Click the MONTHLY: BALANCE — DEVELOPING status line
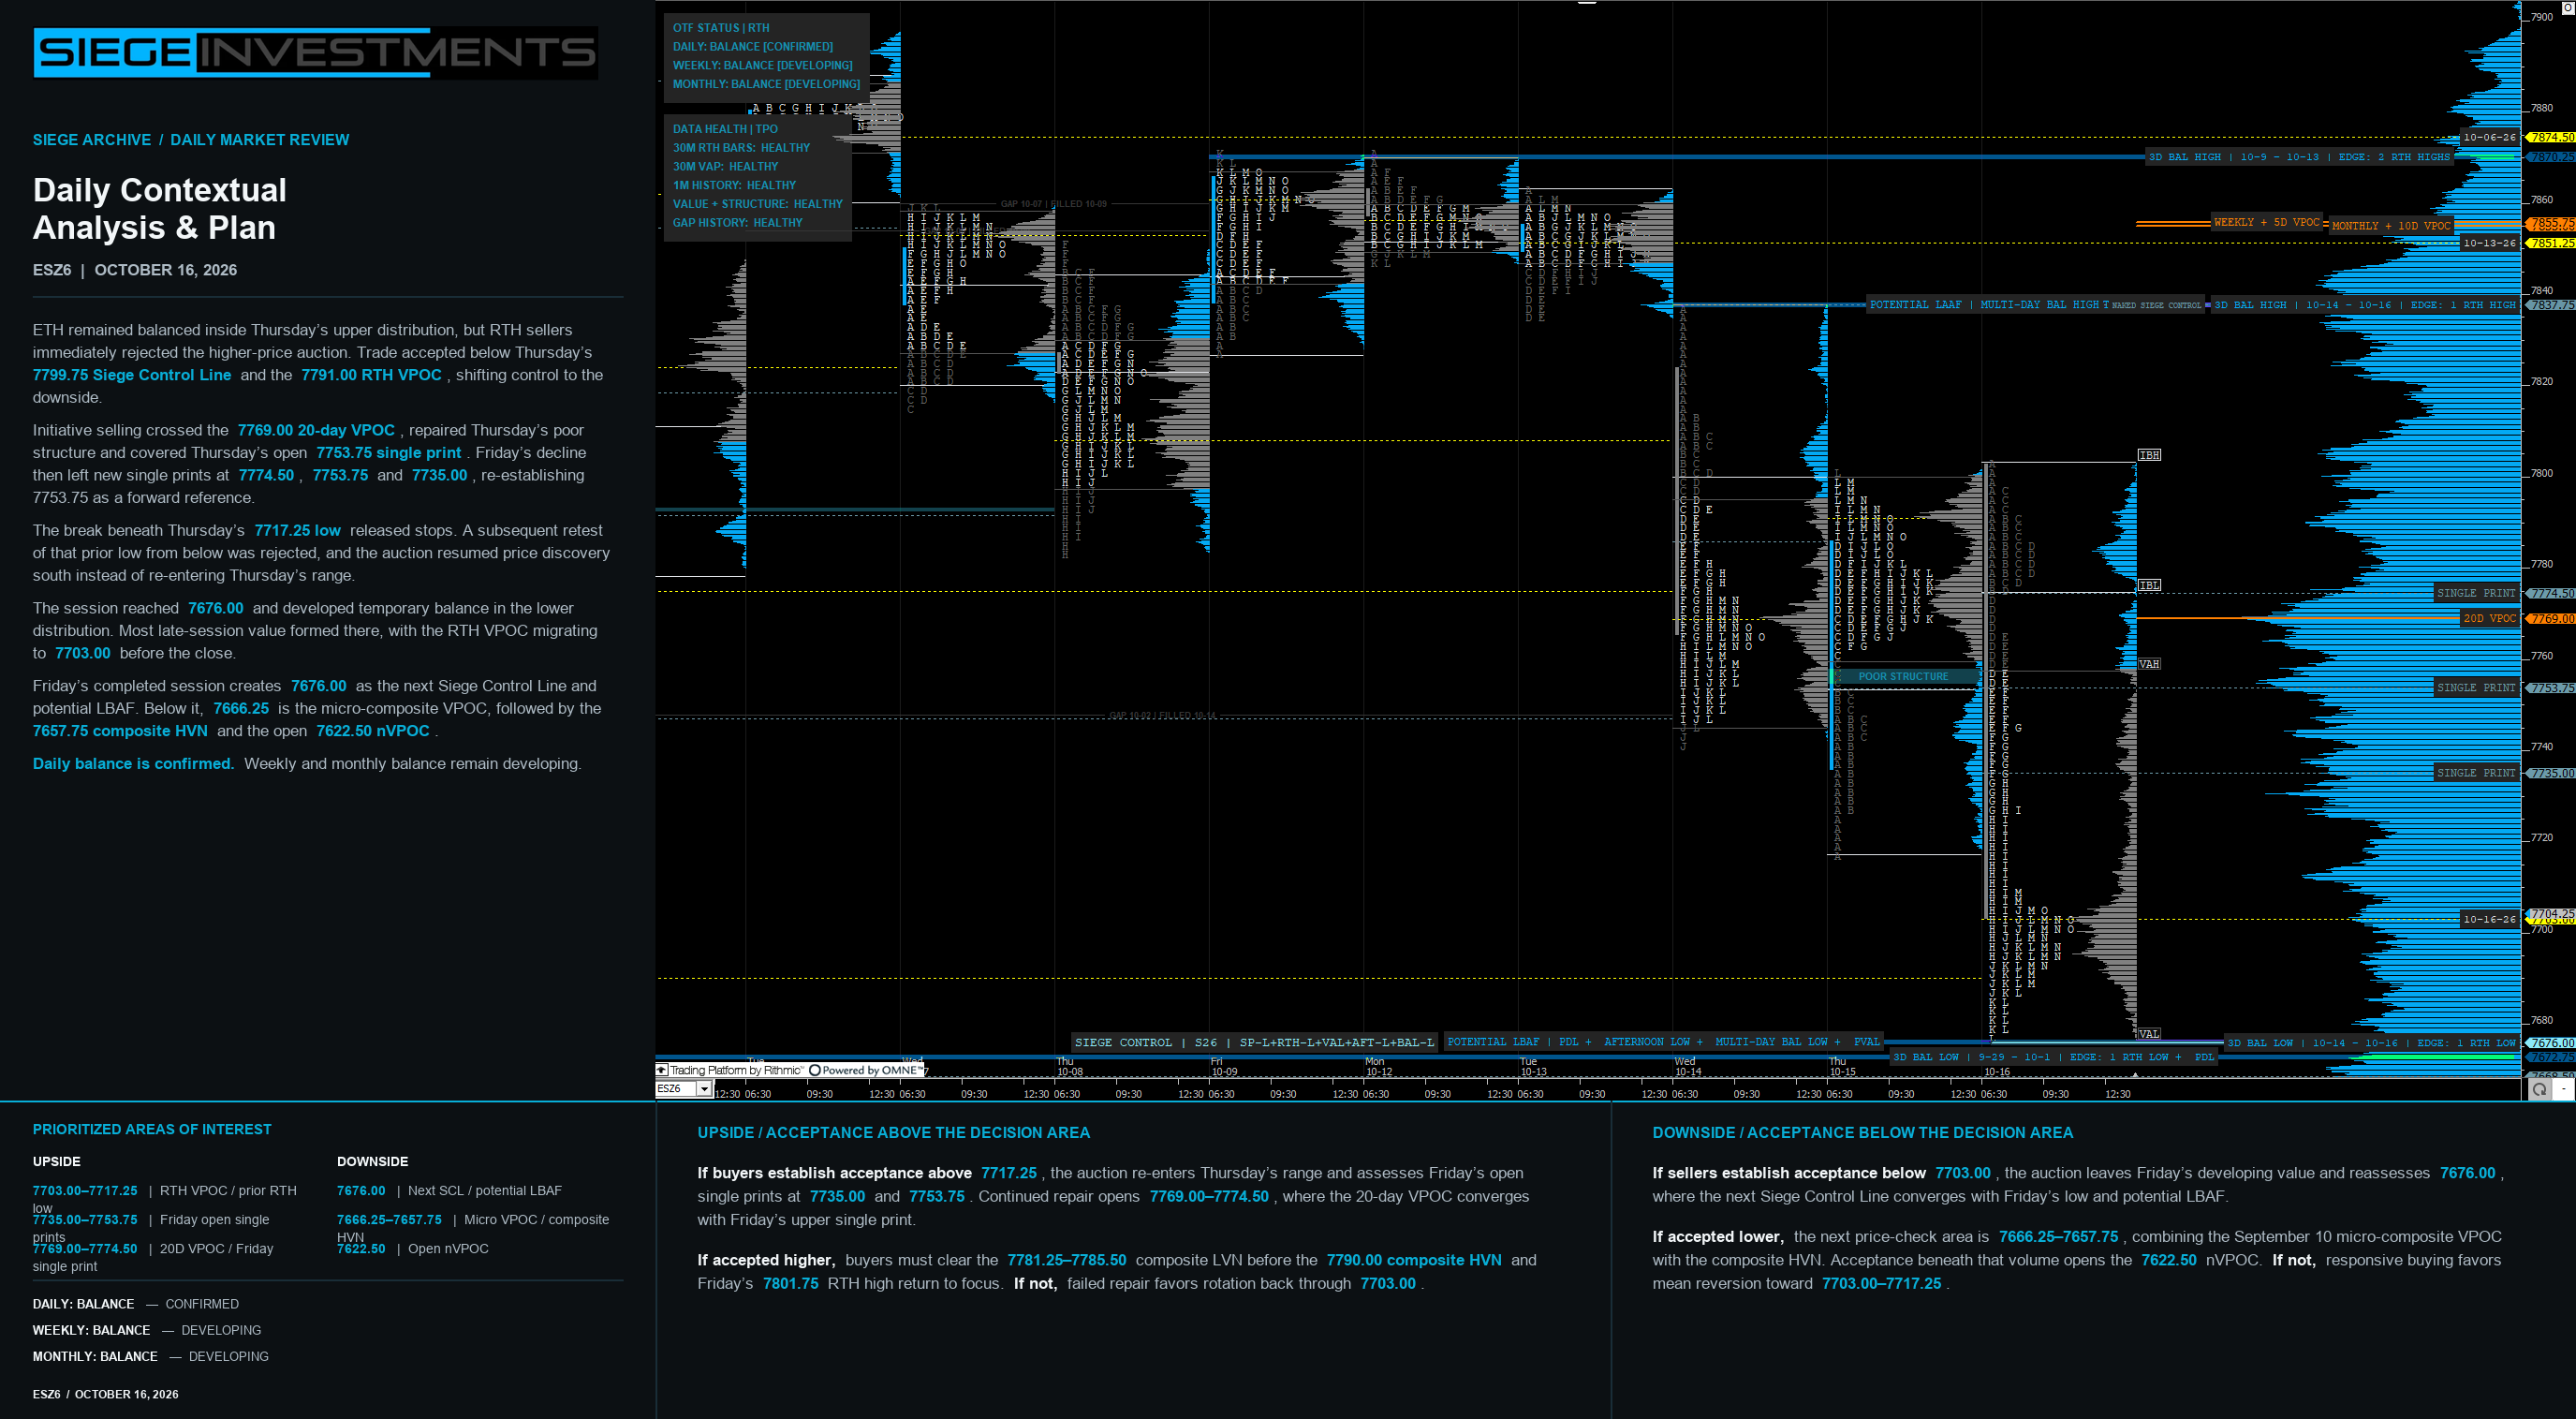 (151, 1356)
